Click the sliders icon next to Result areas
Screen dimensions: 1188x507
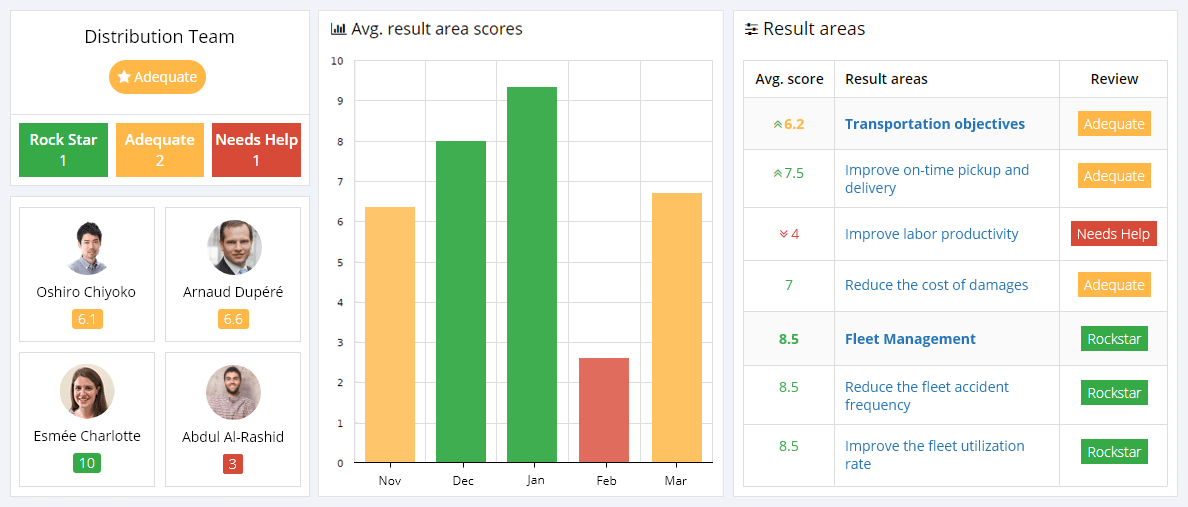751,29
